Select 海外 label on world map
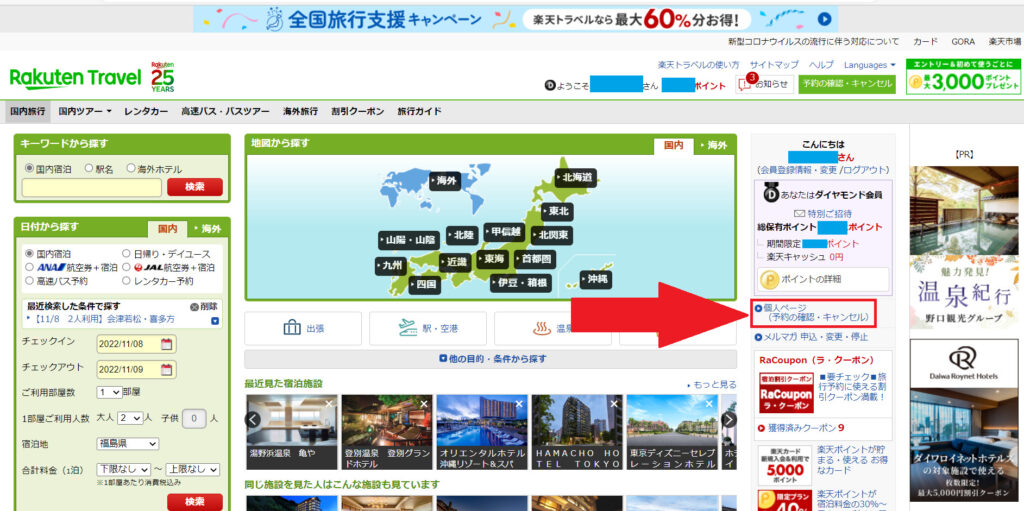 coord(445,181)
